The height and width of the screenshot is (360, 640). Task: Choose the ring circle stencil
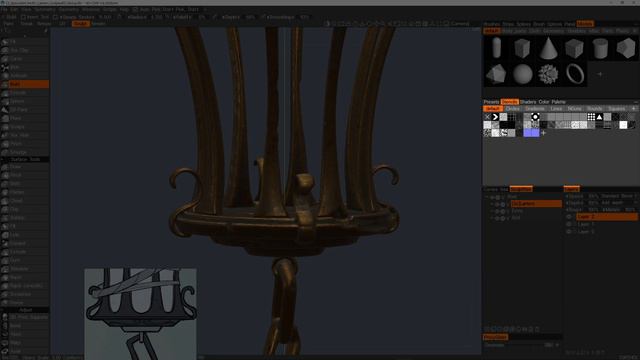(535, 117)
